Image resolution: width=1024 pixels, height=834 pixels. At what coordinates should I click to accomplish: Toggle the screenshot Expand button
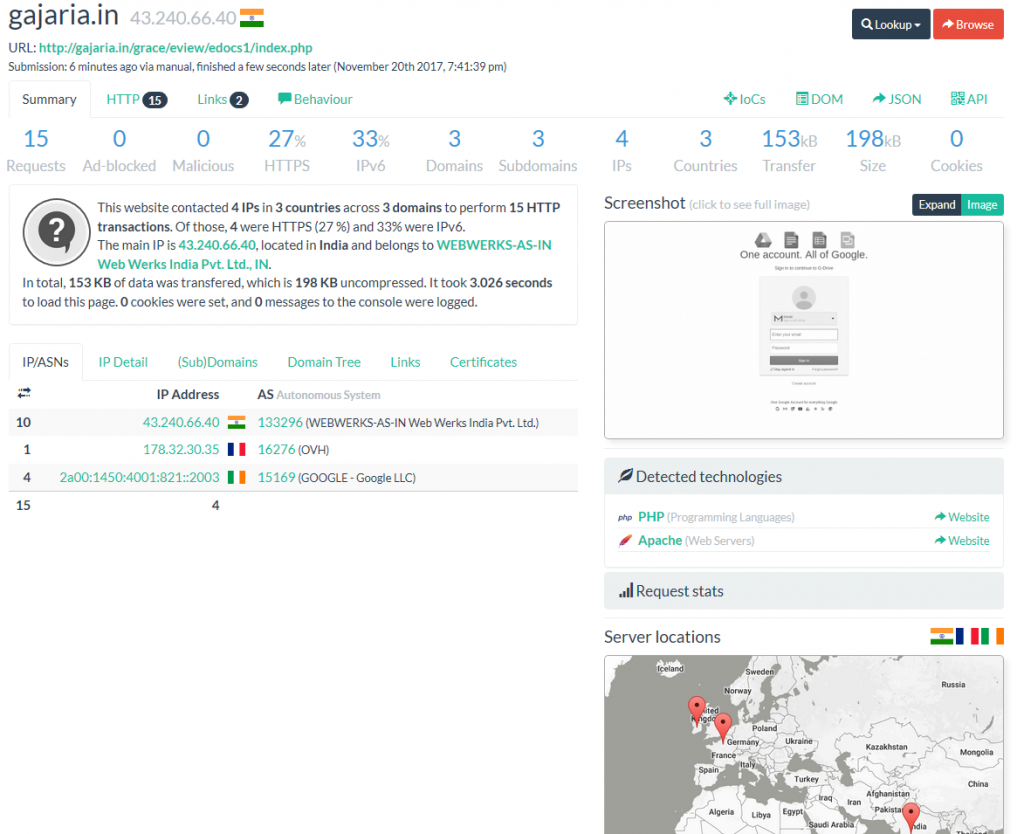(937, 204)
